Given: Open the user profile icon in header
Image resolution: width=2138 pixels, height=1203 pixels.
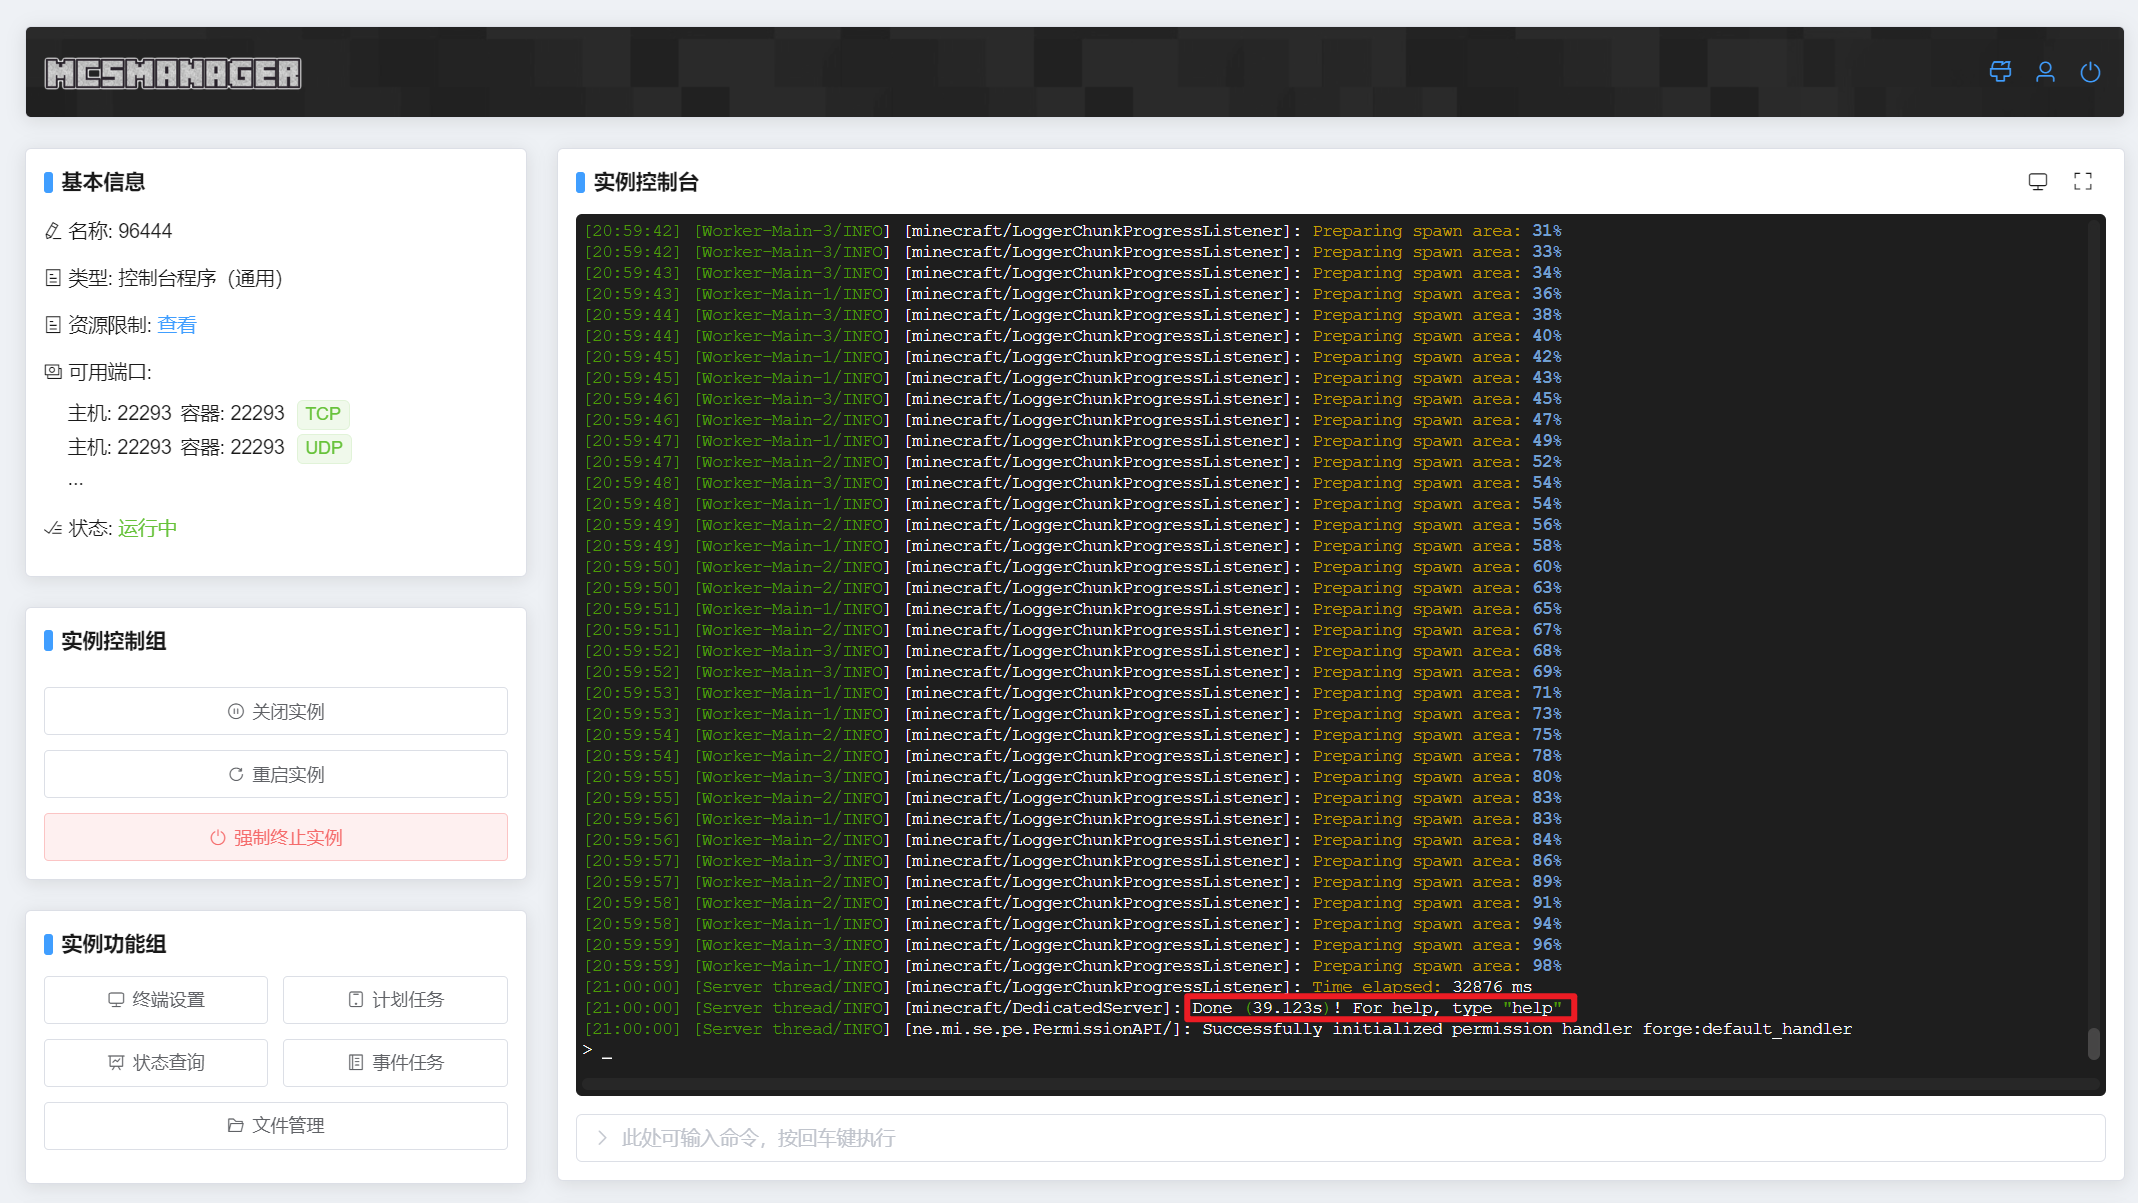Looking at the screenshot, I should pos(2045,72).
